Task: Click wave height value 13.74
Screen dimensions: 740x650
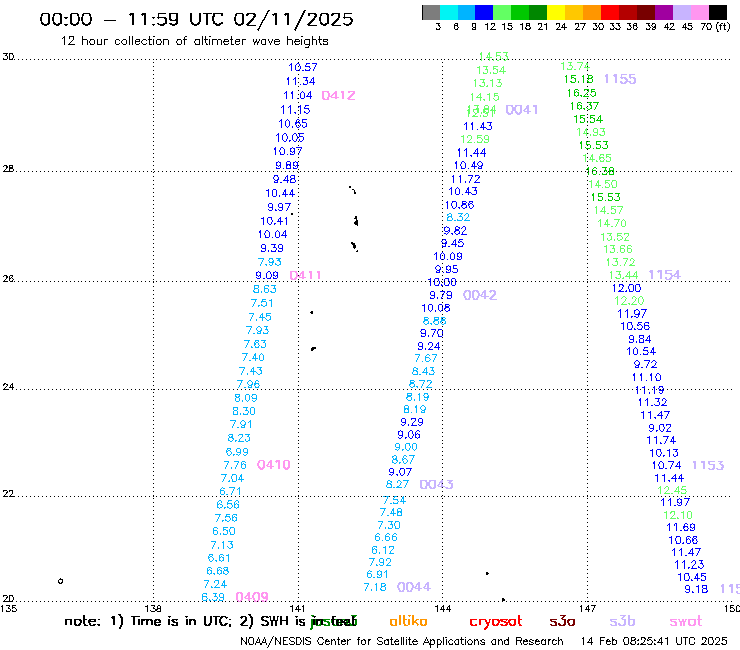Action: [x=575, y=67]
